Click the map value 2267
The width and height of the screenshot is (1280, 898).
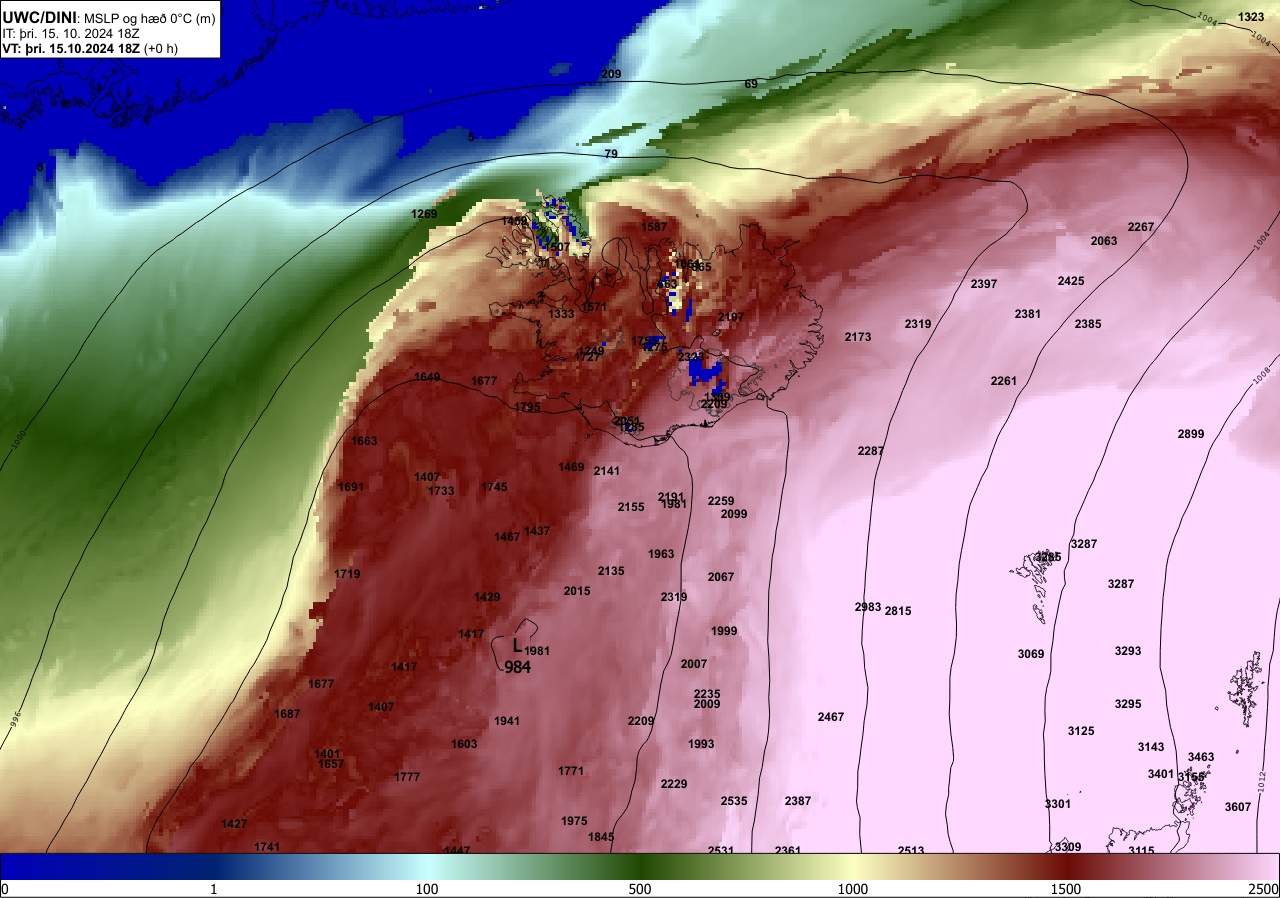pyautogui.click(x=1141, y=227)
